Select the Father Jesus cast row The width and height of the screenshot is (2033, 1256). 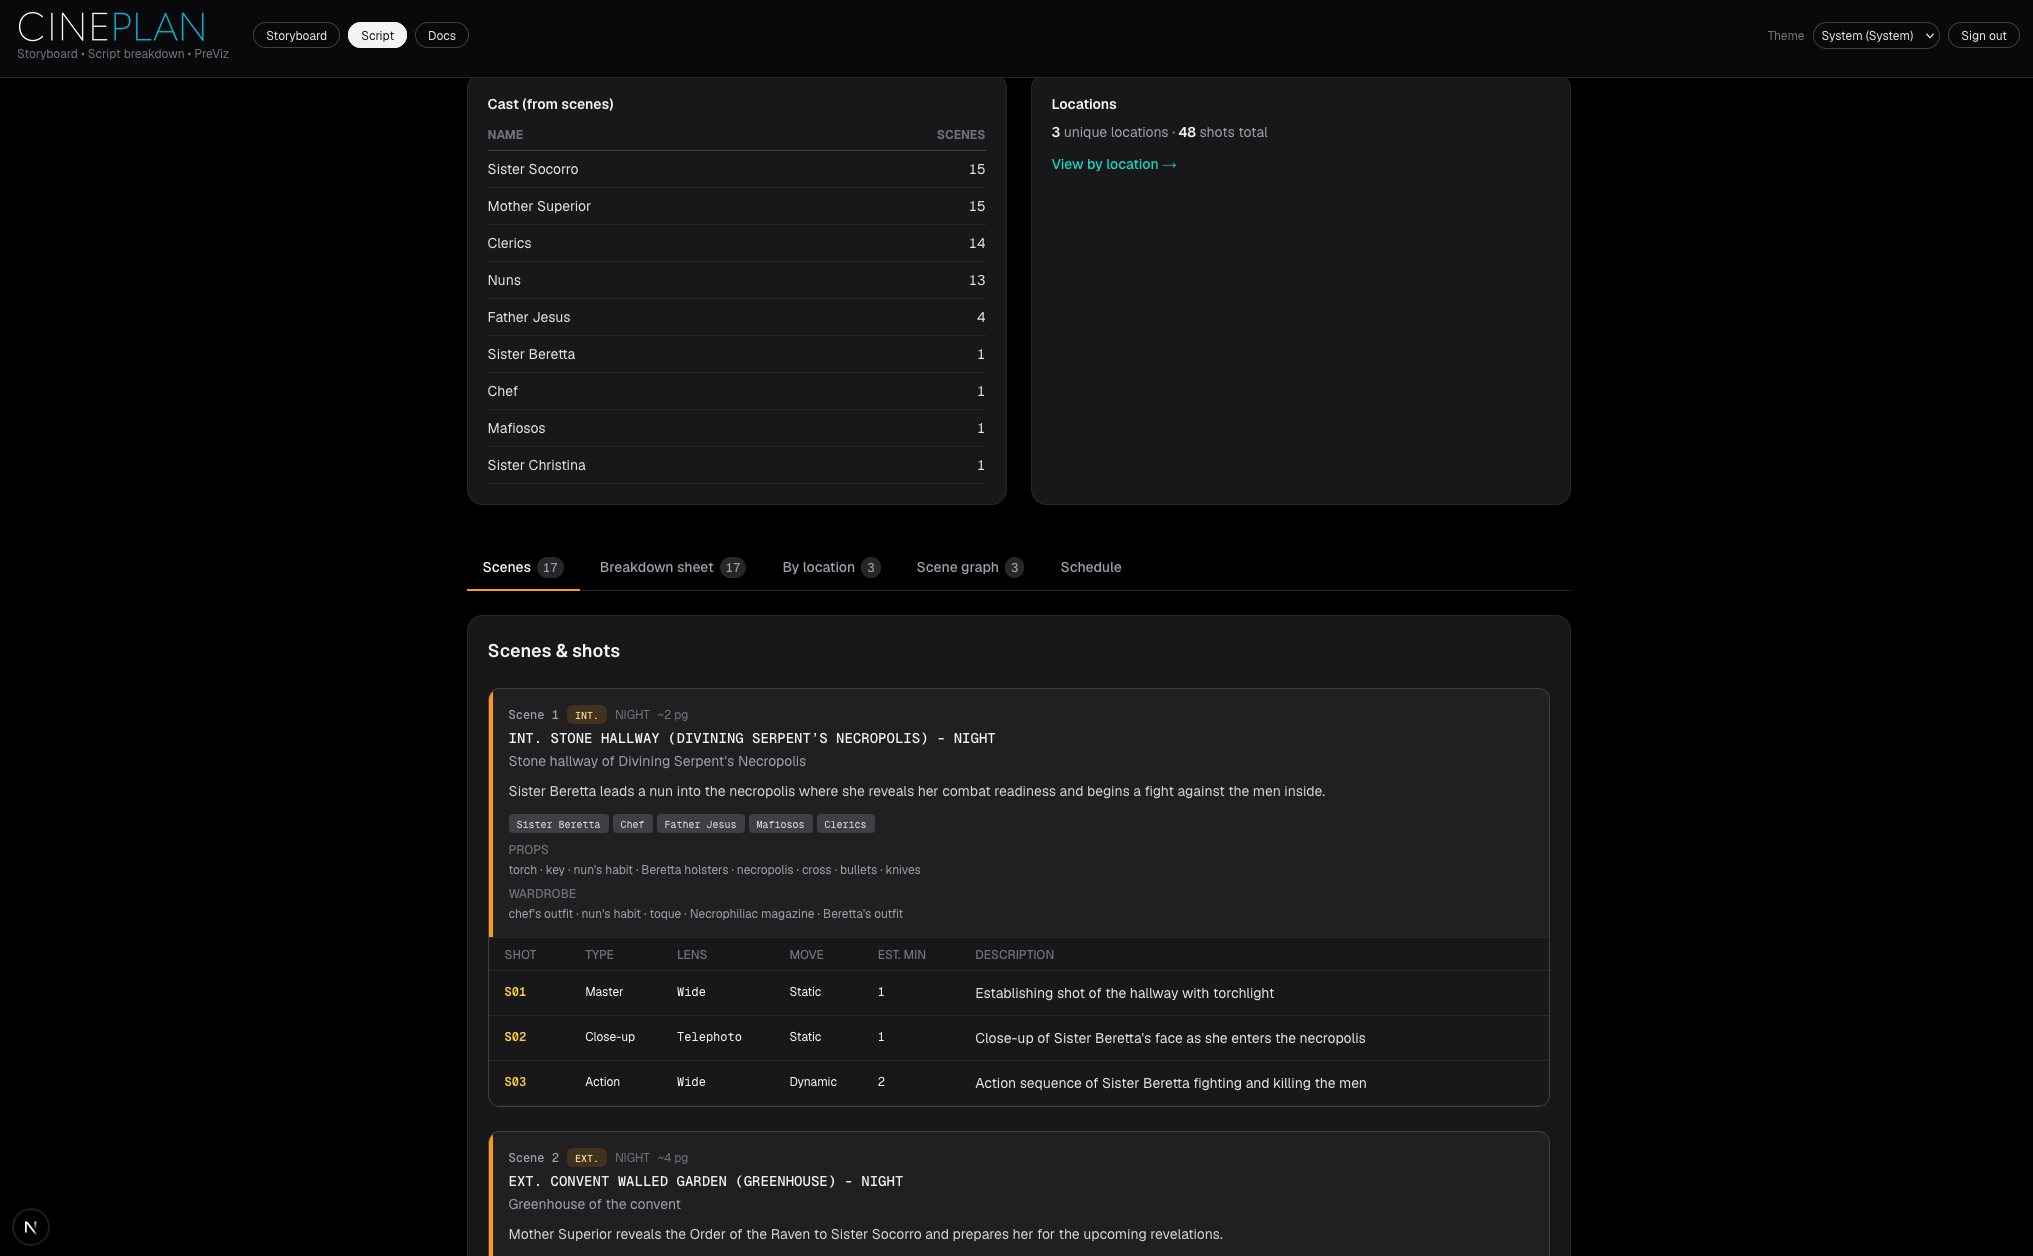736,317
